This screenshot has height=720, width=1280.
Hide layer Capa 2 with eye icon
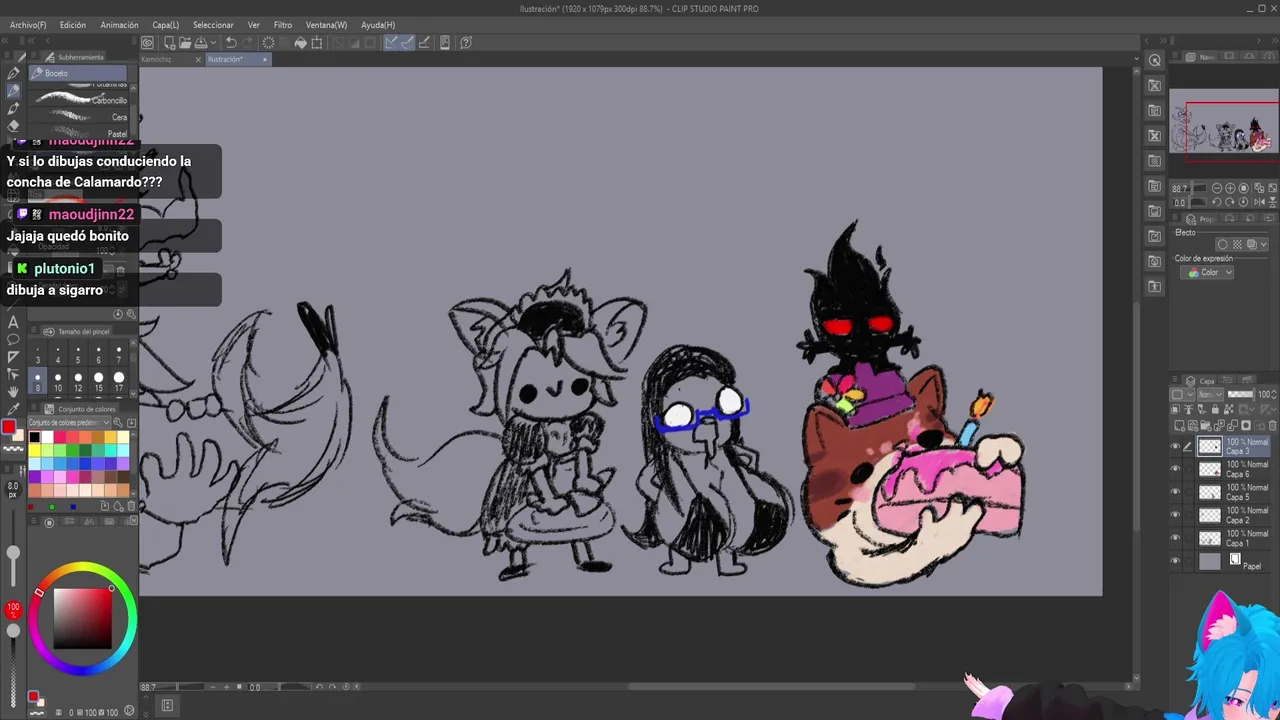[x=1176, y=515]
